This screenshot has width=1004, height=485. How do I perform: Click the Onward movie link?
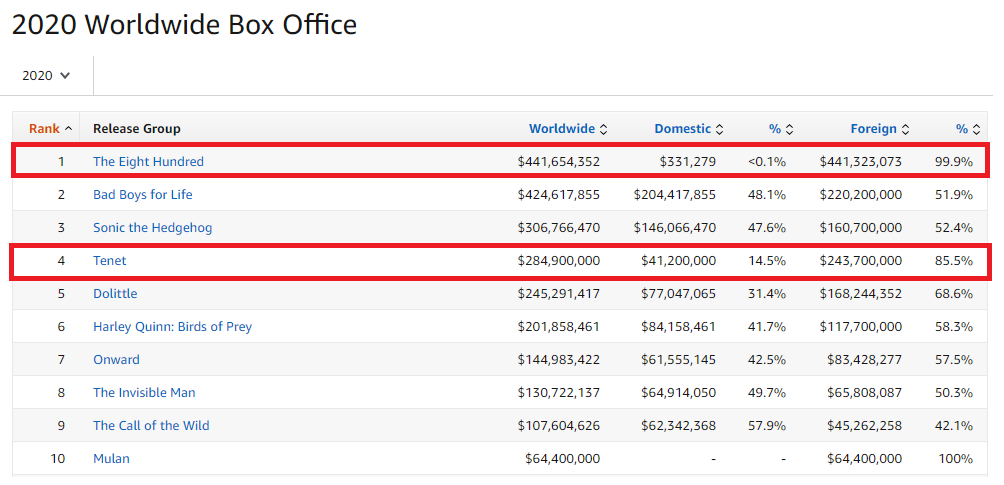116,360
